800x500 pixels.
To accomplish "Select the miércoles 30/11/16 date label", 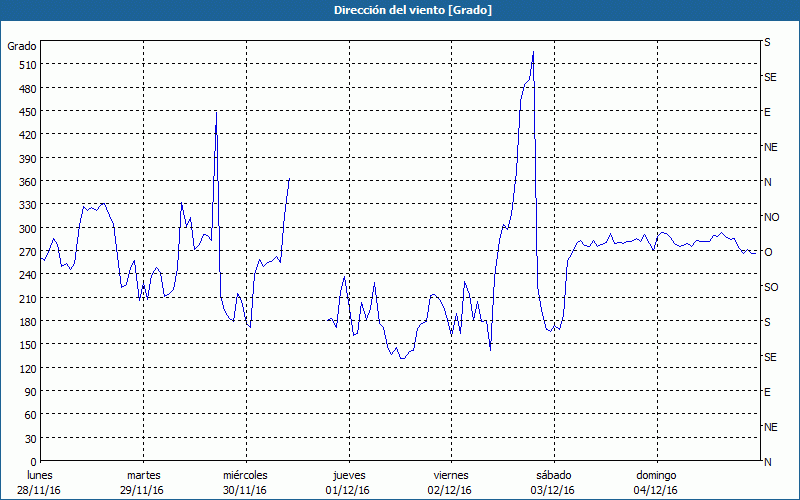I will (245, 483).
